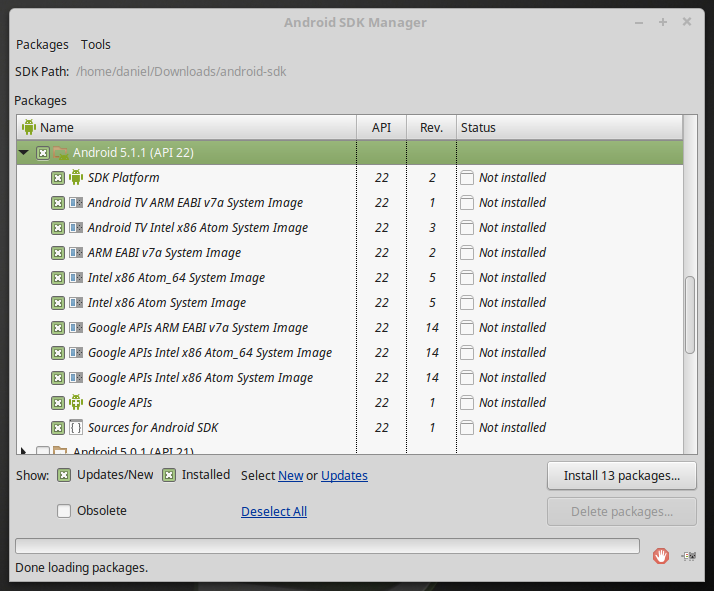Select the Google APIs ARM EABI v7a System Image row
The width and height of the screenshot is (714, 591).
tap(350, 327)
